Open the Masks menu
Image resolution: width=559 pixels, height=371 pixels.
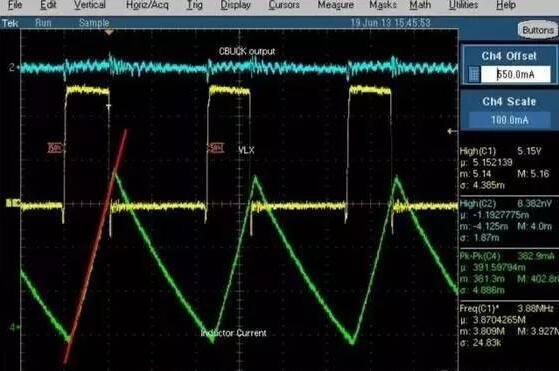coord(383,5)
